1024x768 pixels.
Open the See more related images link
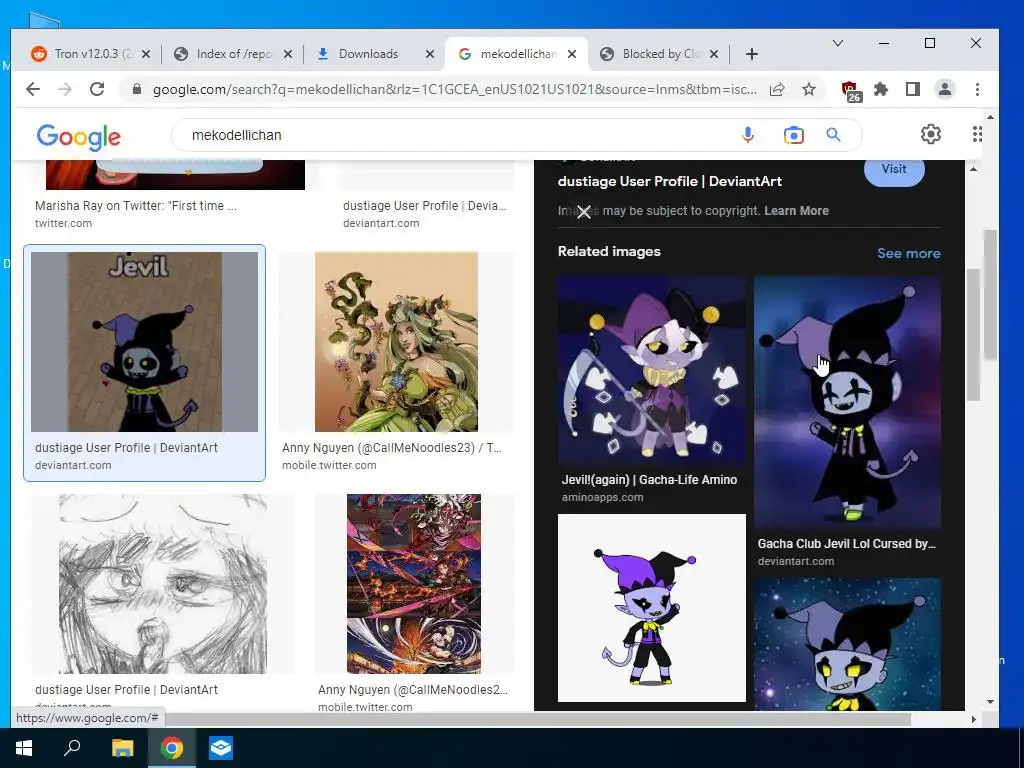[908, 253]
